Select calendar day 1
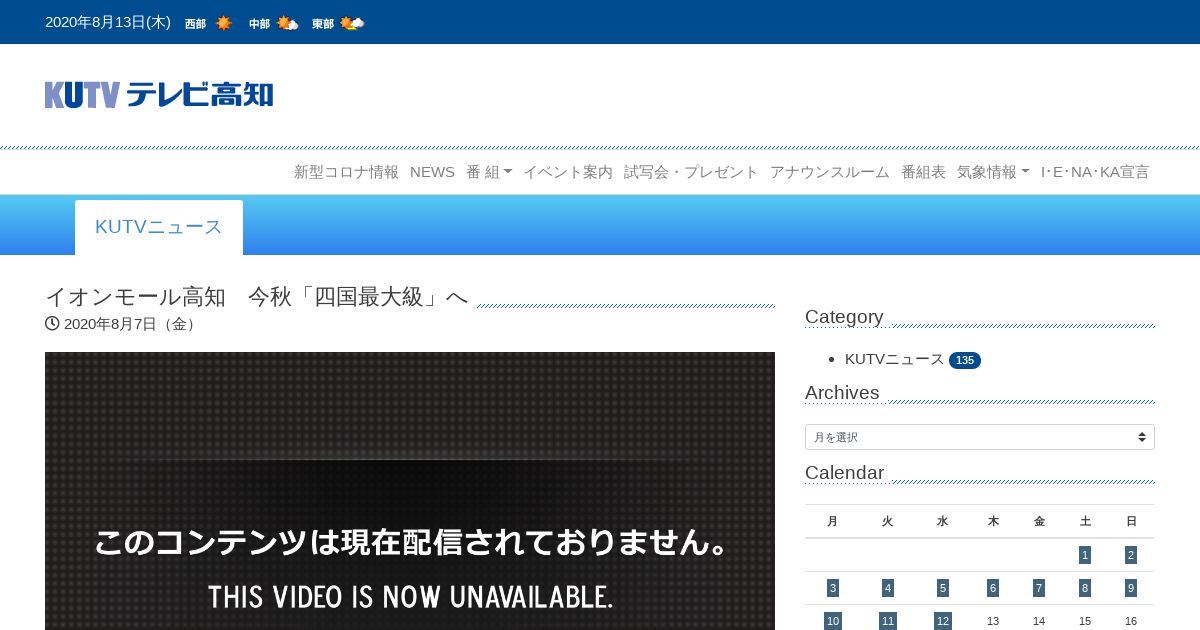1200x630 pixels. (x=1085, y=555)
